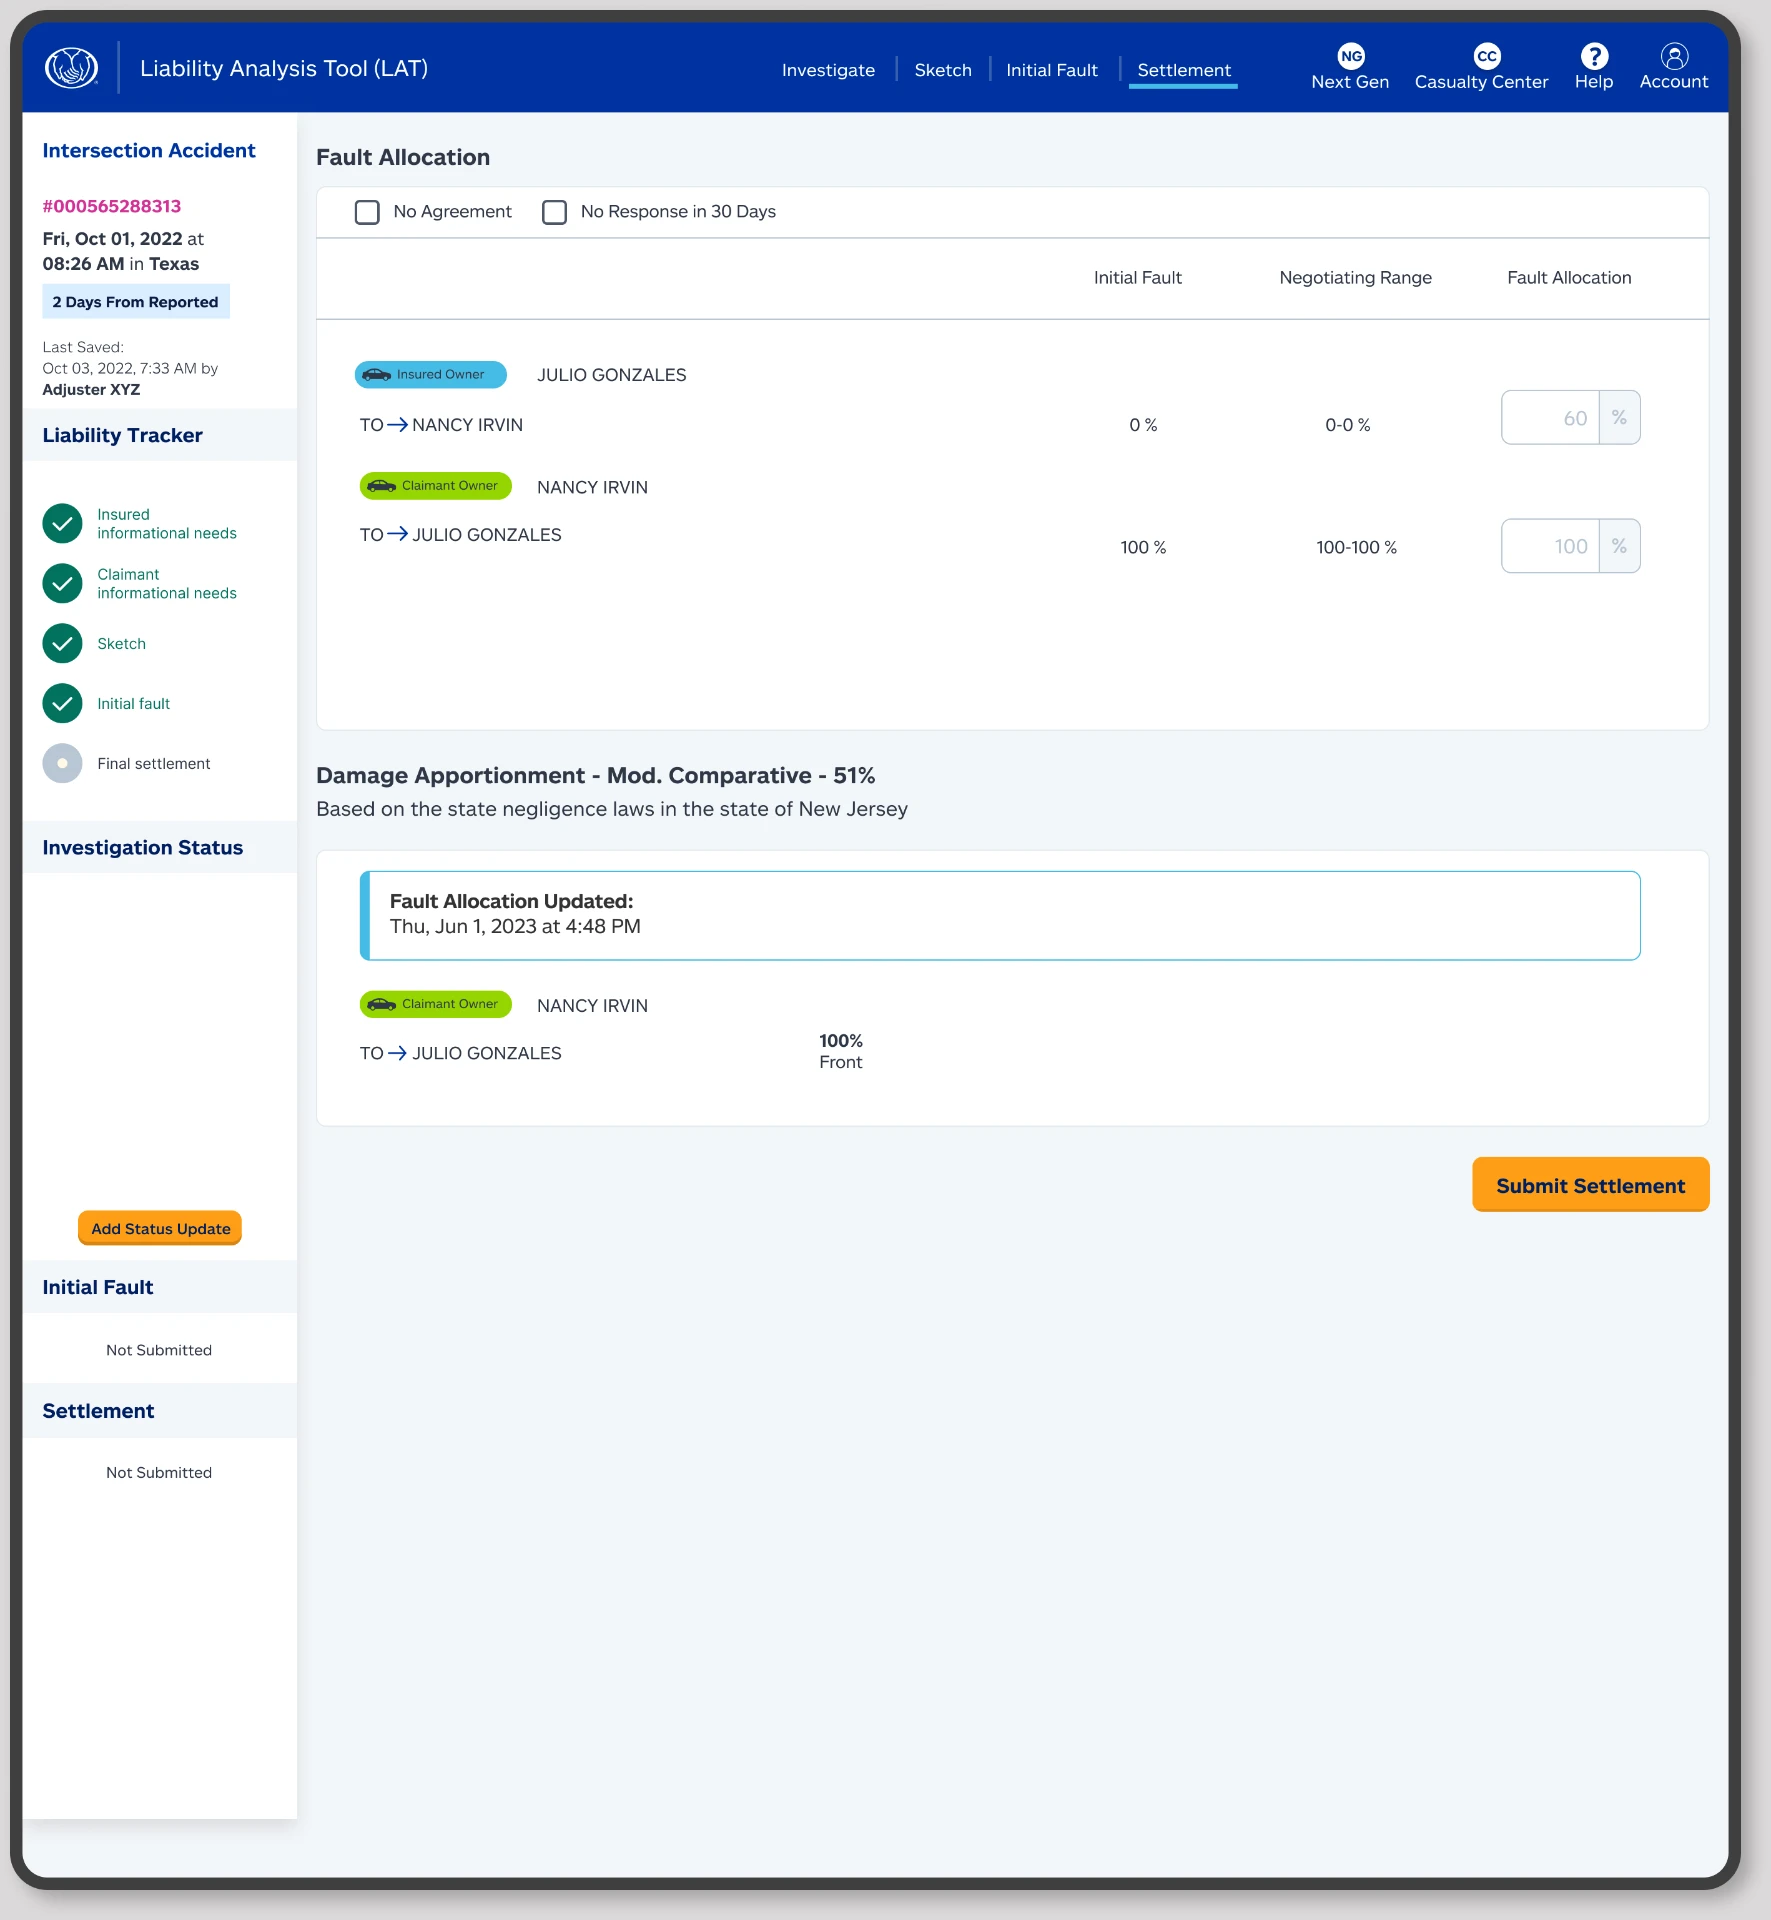Check the No Agreement checkbox
Image resolution: width=1771 pixels, height=1920 pixels.
(367, 212)
